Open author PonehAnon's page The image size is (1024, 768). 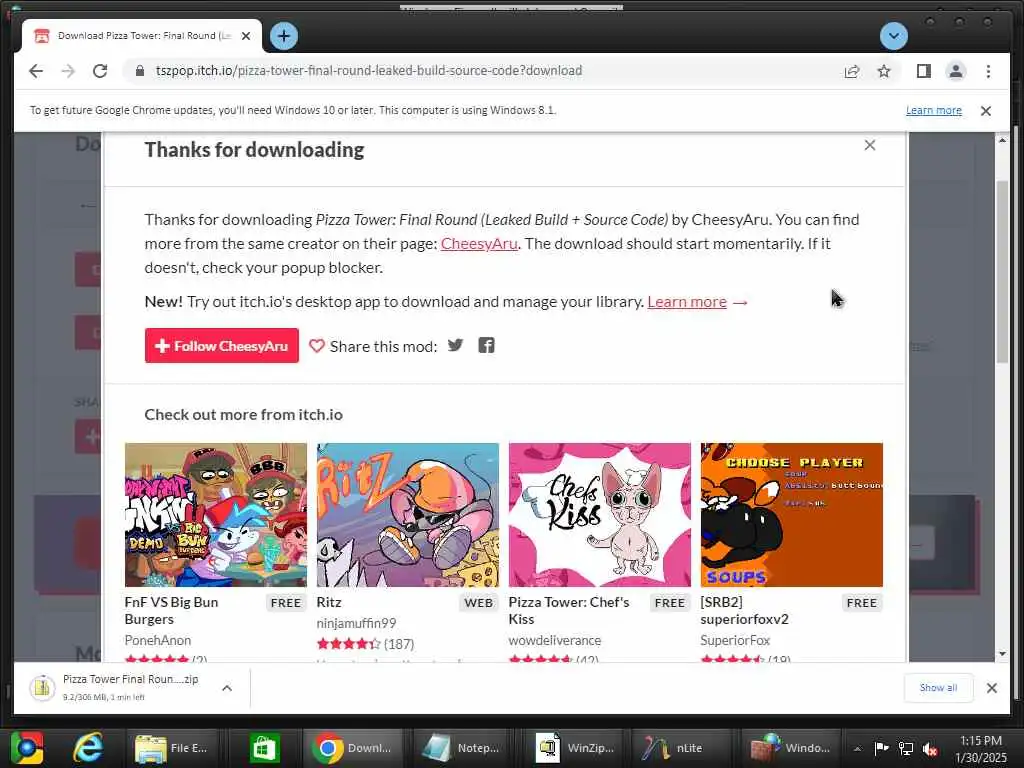point(157,640)
